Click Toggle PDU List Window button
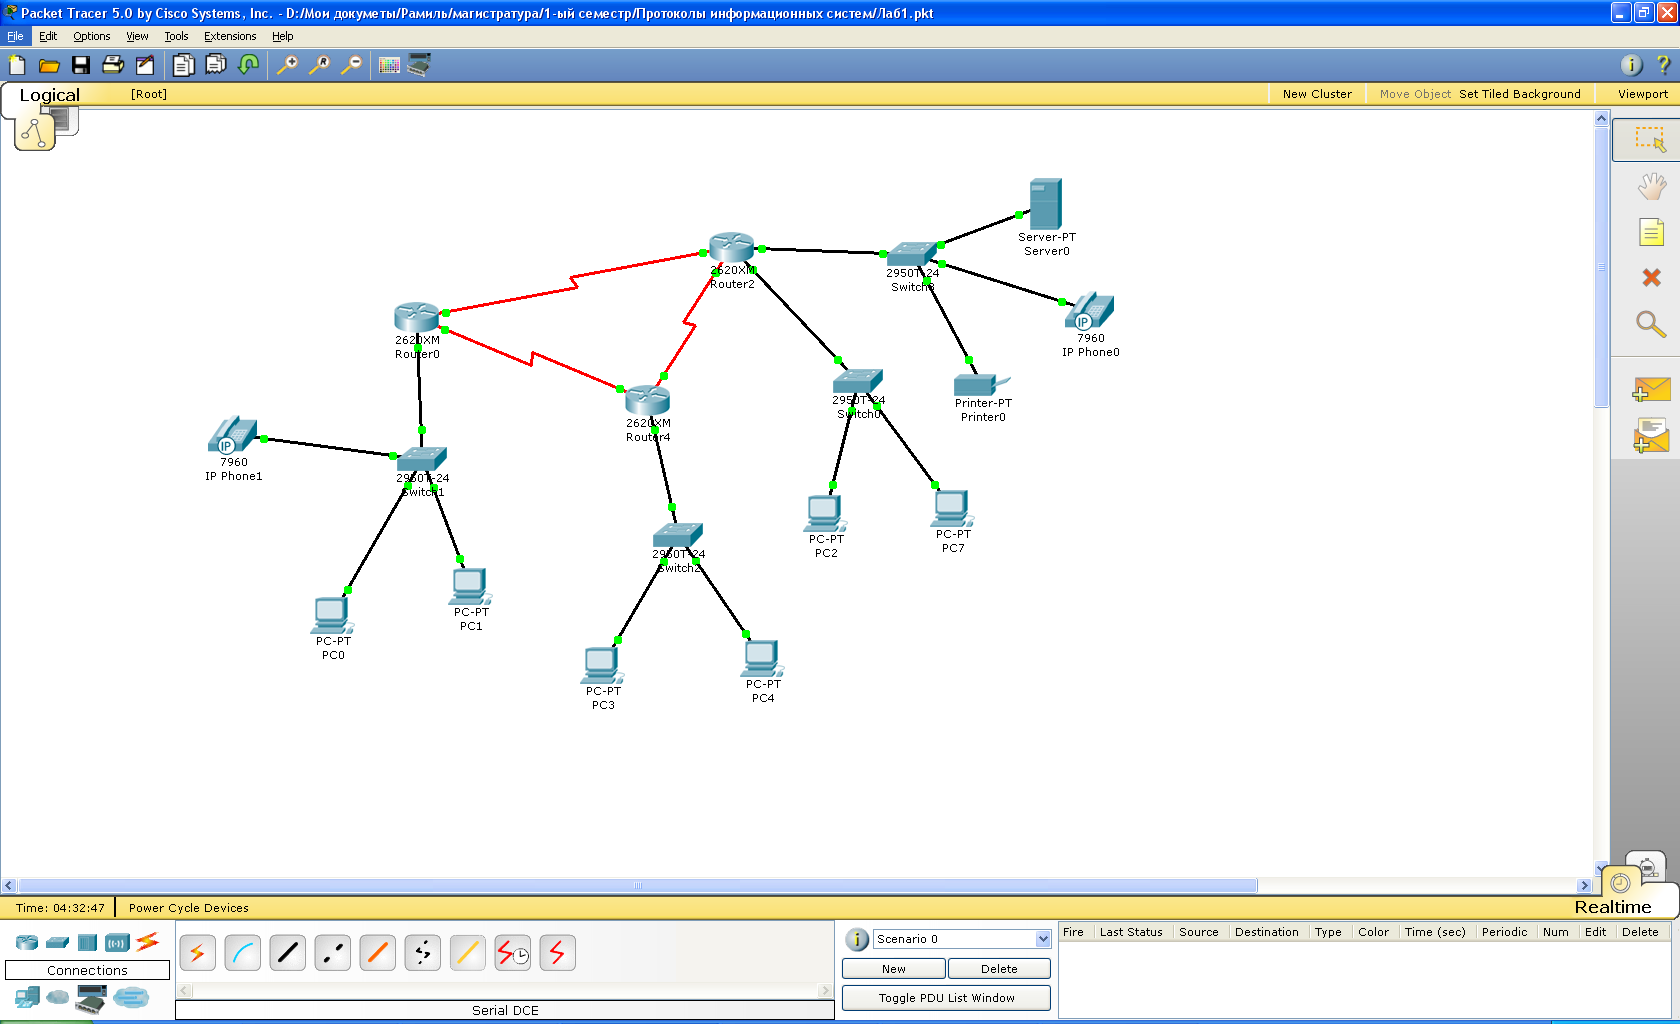 (946, 998)
